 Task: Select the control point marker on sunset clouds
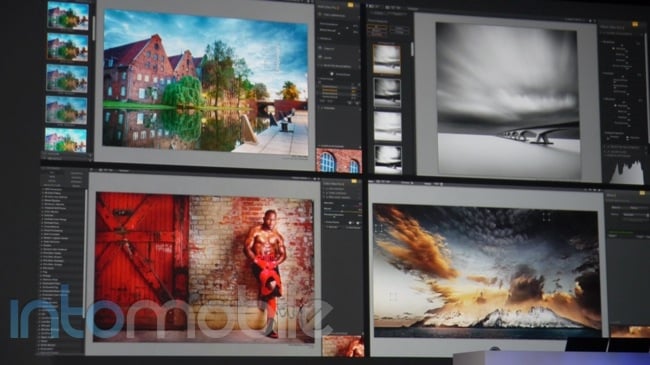546,217
